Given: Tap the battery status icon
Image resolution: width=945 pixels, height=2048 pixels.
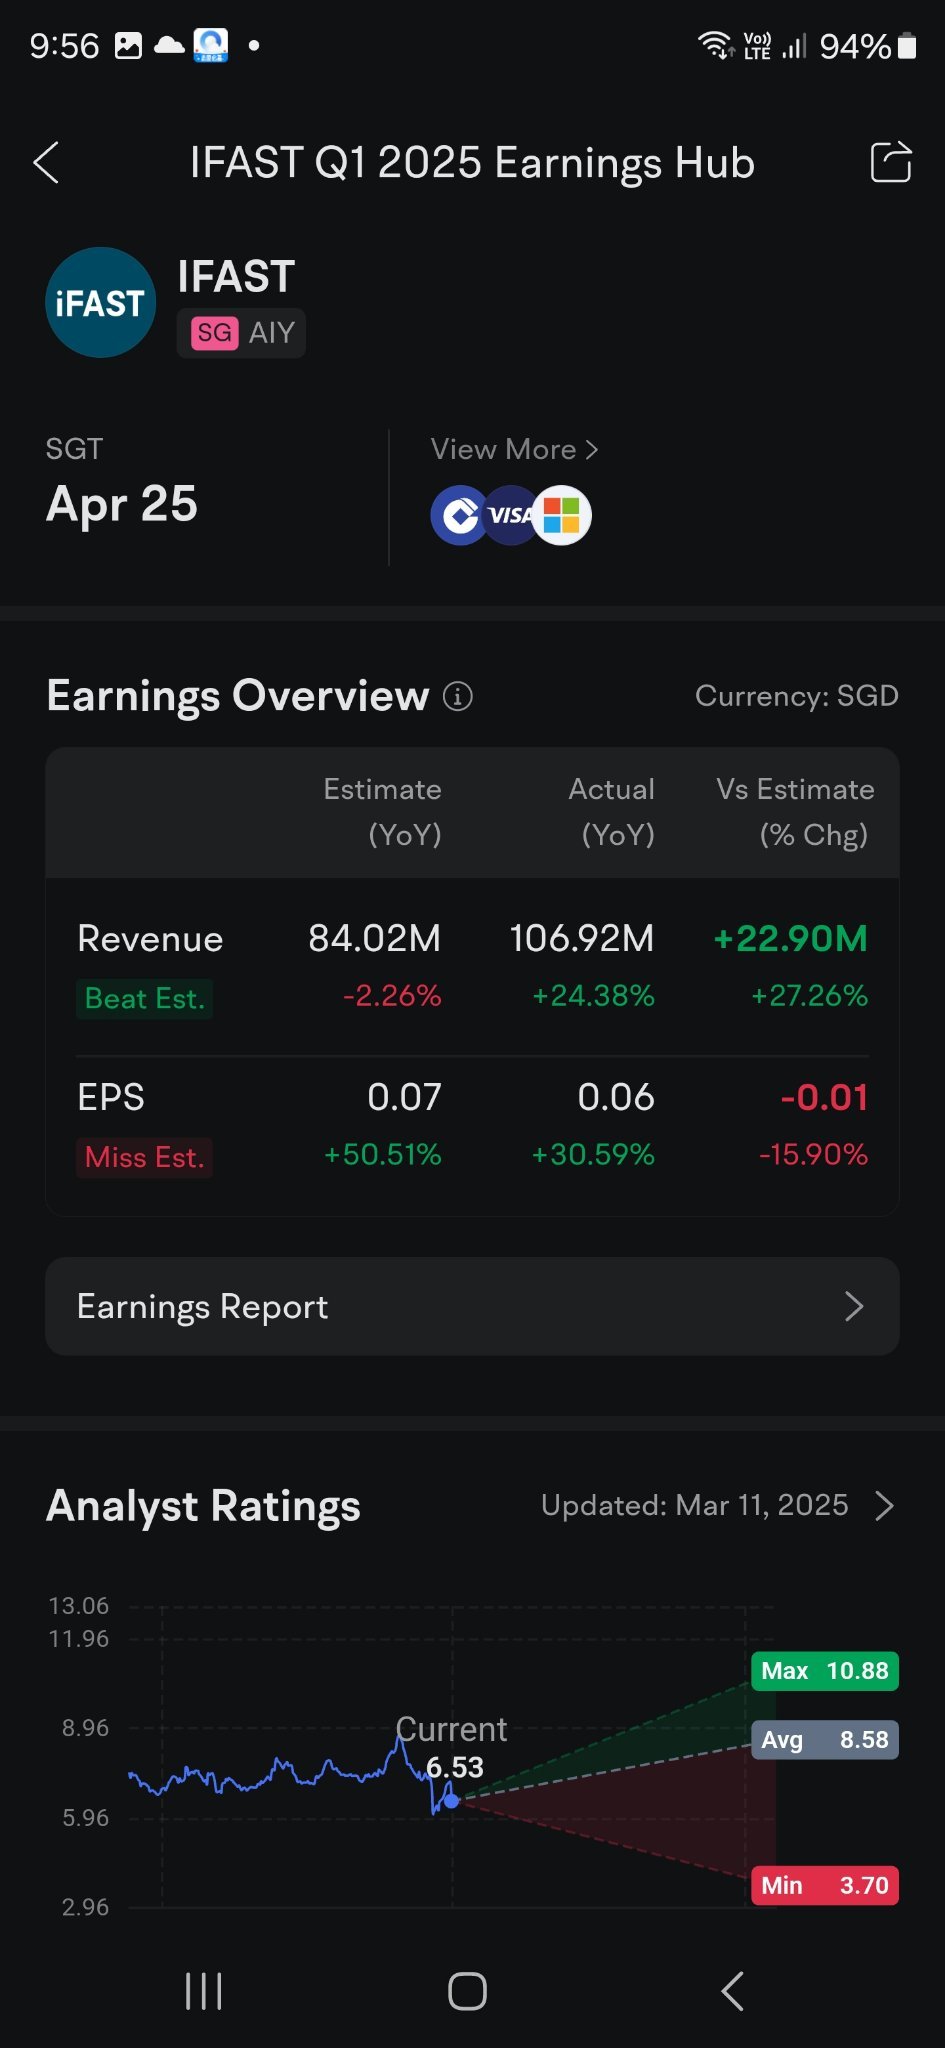Looking at the screenshot, I should point(907,46).
